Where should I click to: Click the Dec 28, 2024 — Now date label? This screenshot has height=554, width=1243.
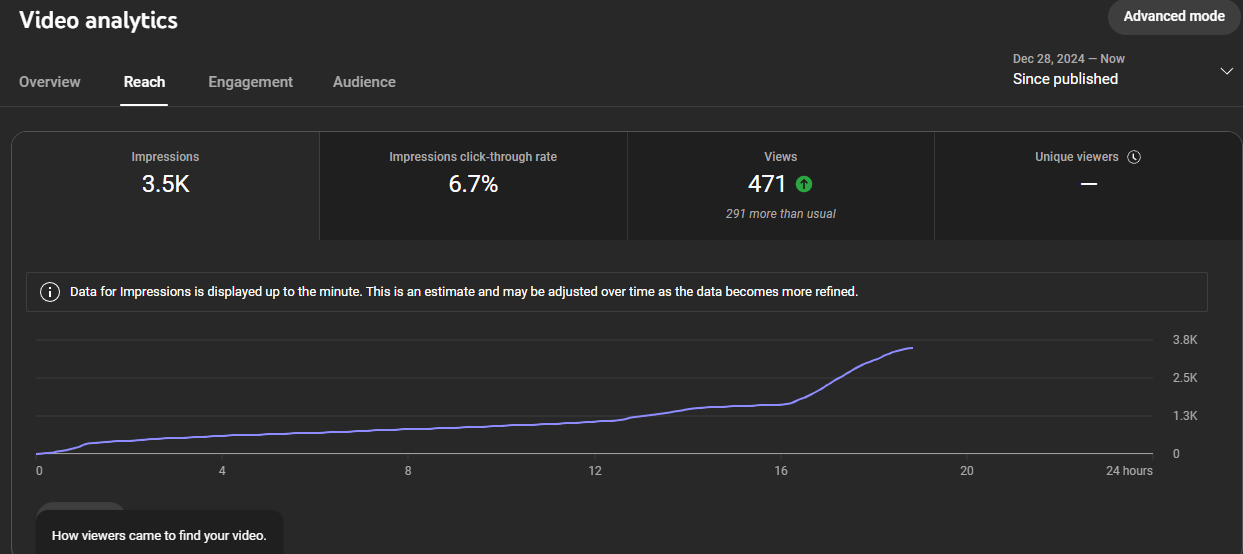point(1068,58)
